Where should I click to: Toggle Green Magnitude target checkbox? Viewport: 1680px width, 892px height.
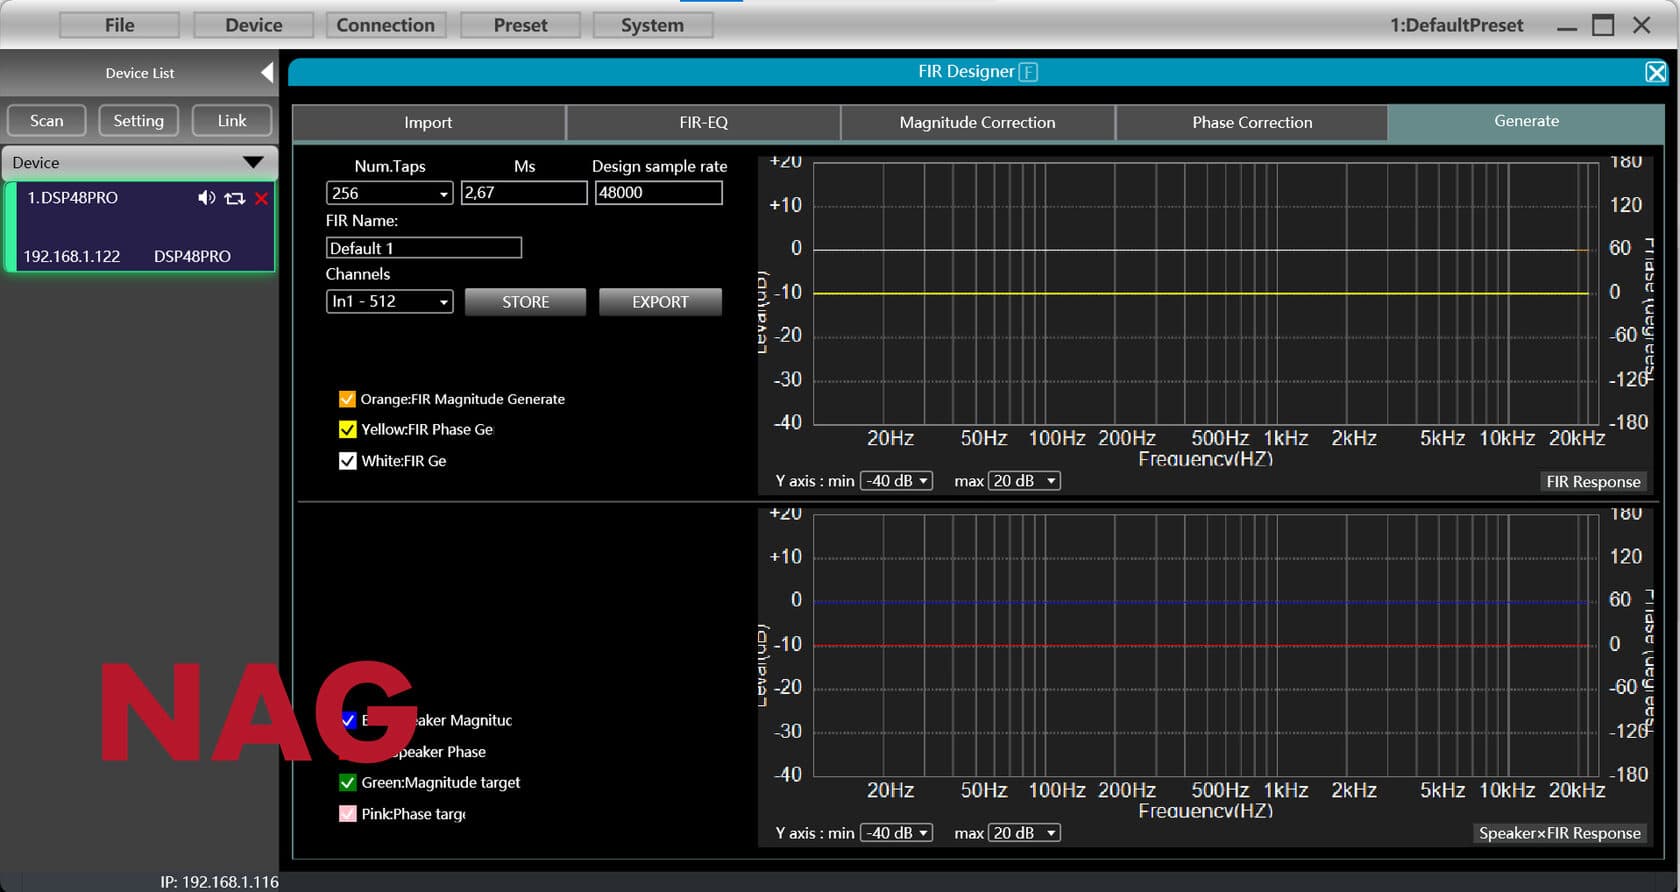pyautogui.click(x=347, y=782)
